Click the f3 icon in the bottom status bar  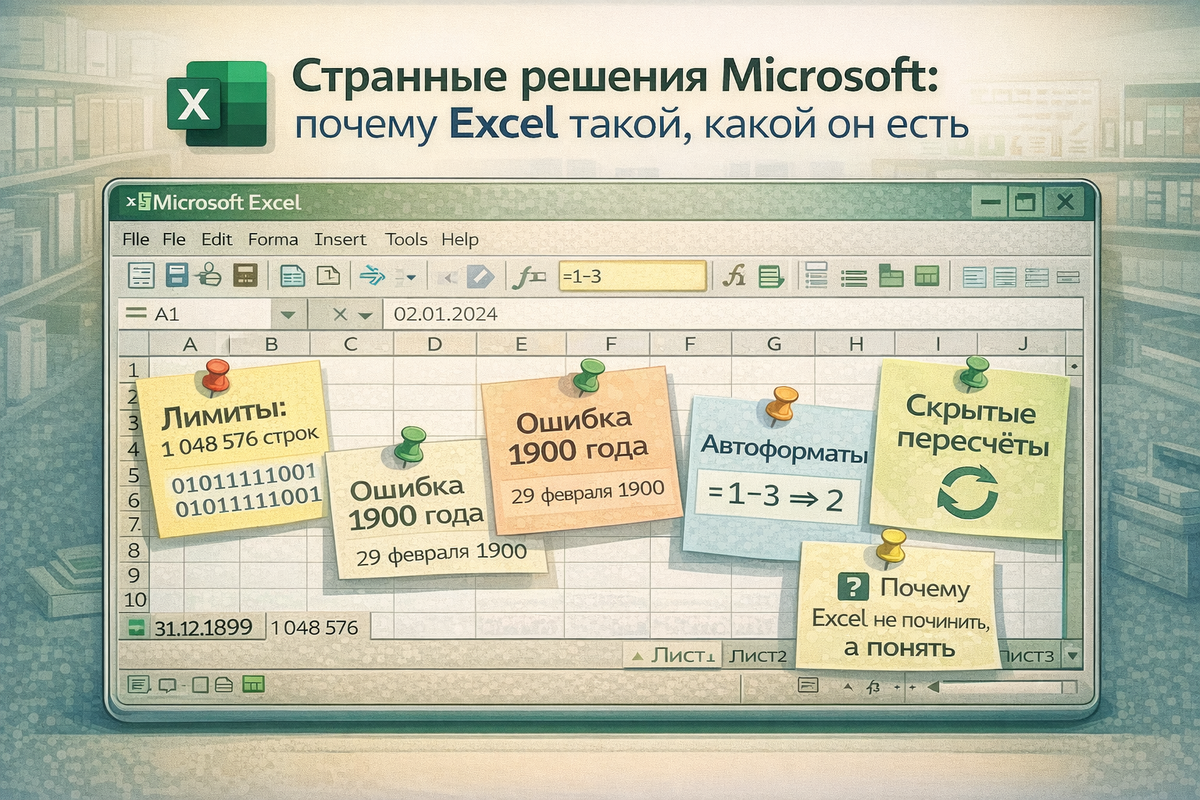tap(872, 687)
